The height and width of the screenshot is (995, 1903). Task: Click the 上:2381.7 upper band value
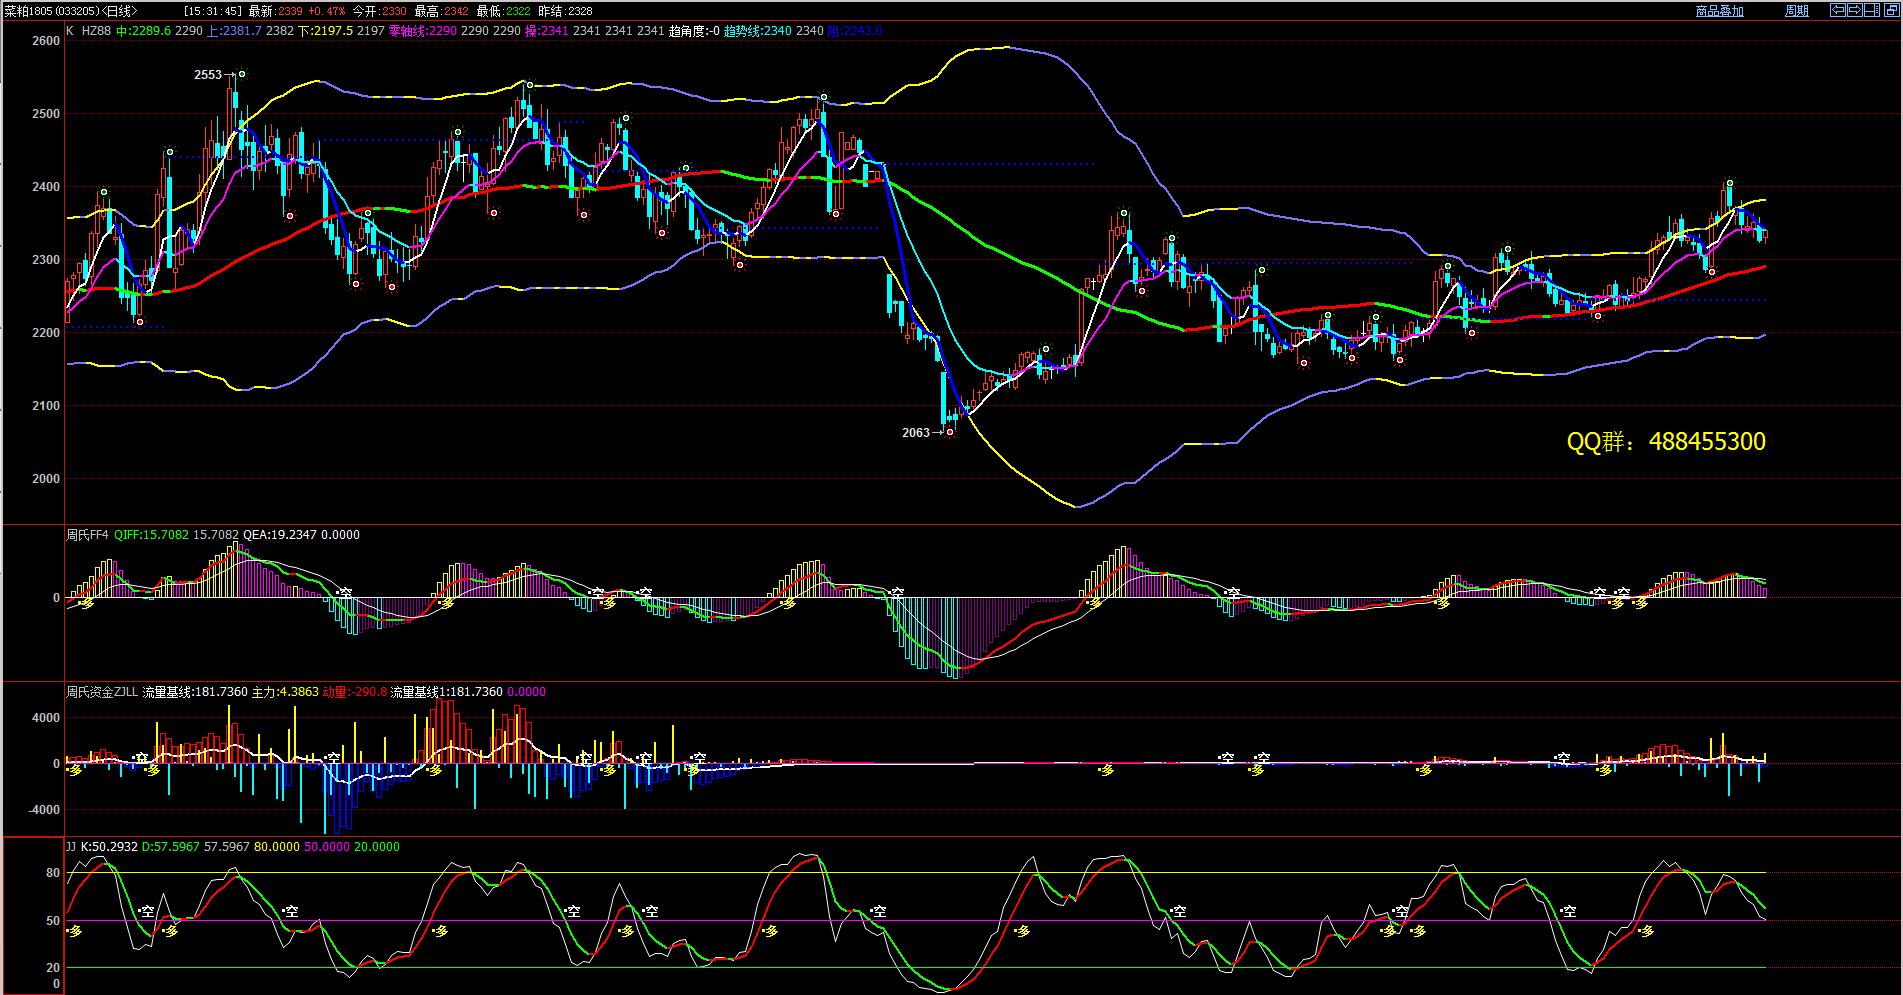tap(234, 31)
